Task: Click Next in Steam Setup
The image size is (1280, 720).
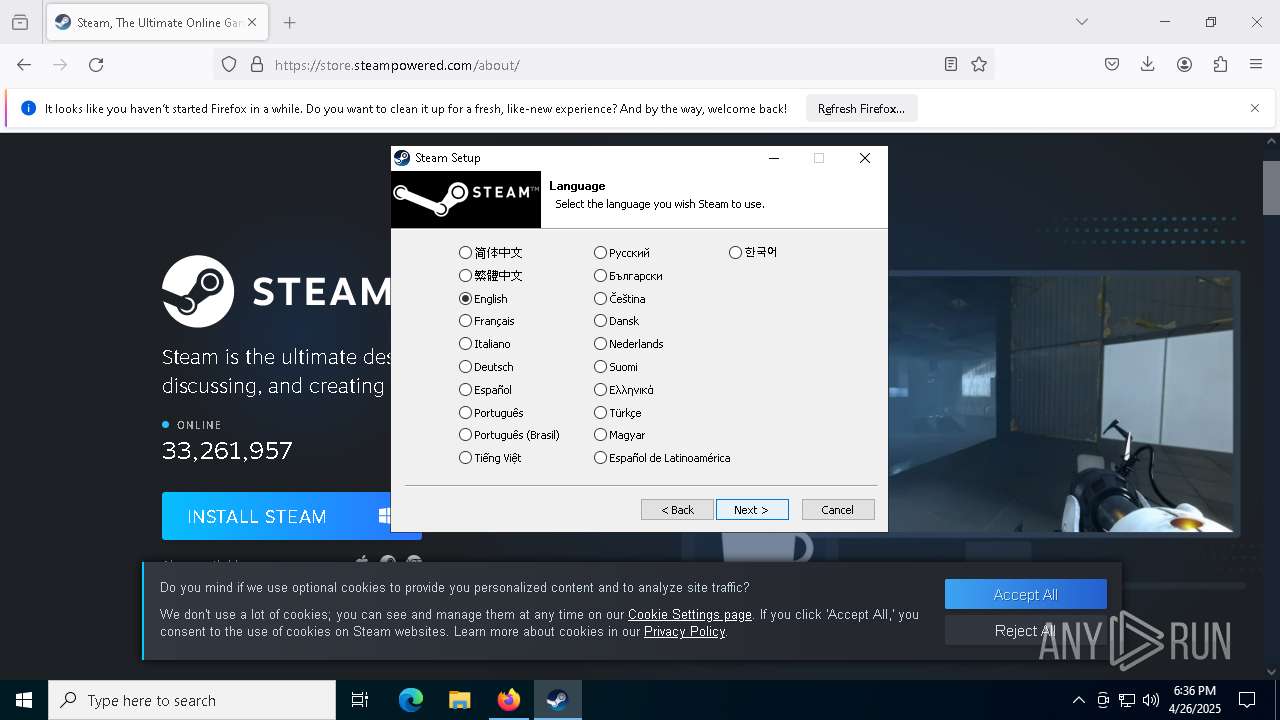Action: tap(752, 510)
